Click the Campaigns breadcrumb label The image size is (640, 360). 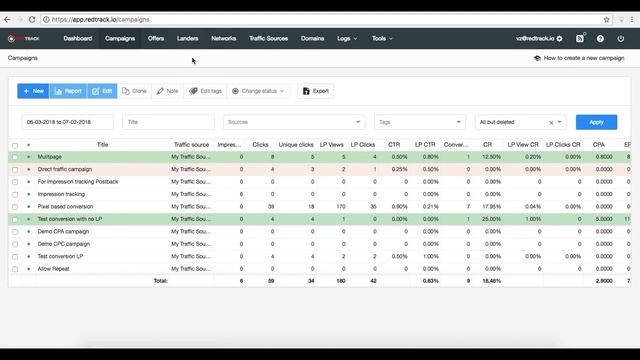pos(22,58)
